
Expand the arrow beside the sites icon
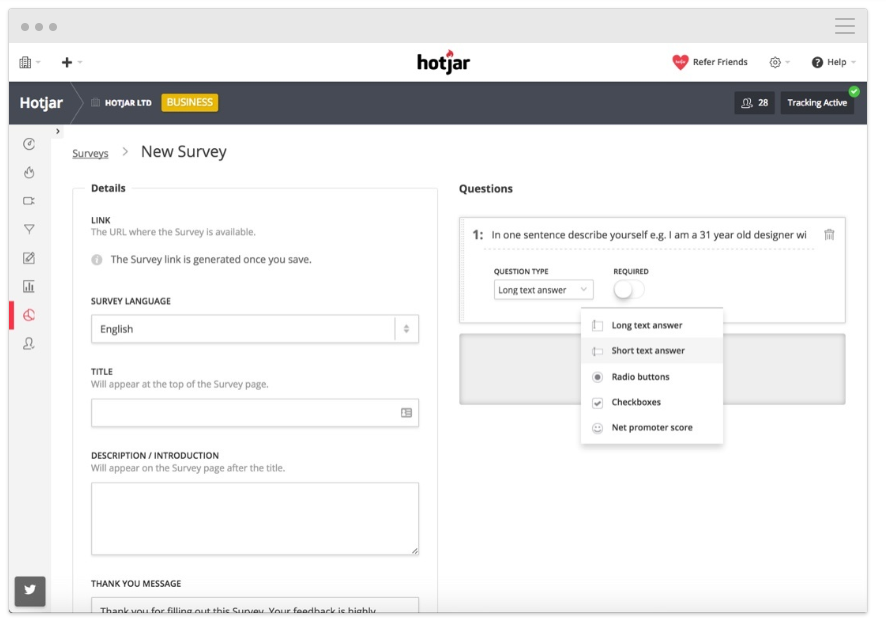38,62
